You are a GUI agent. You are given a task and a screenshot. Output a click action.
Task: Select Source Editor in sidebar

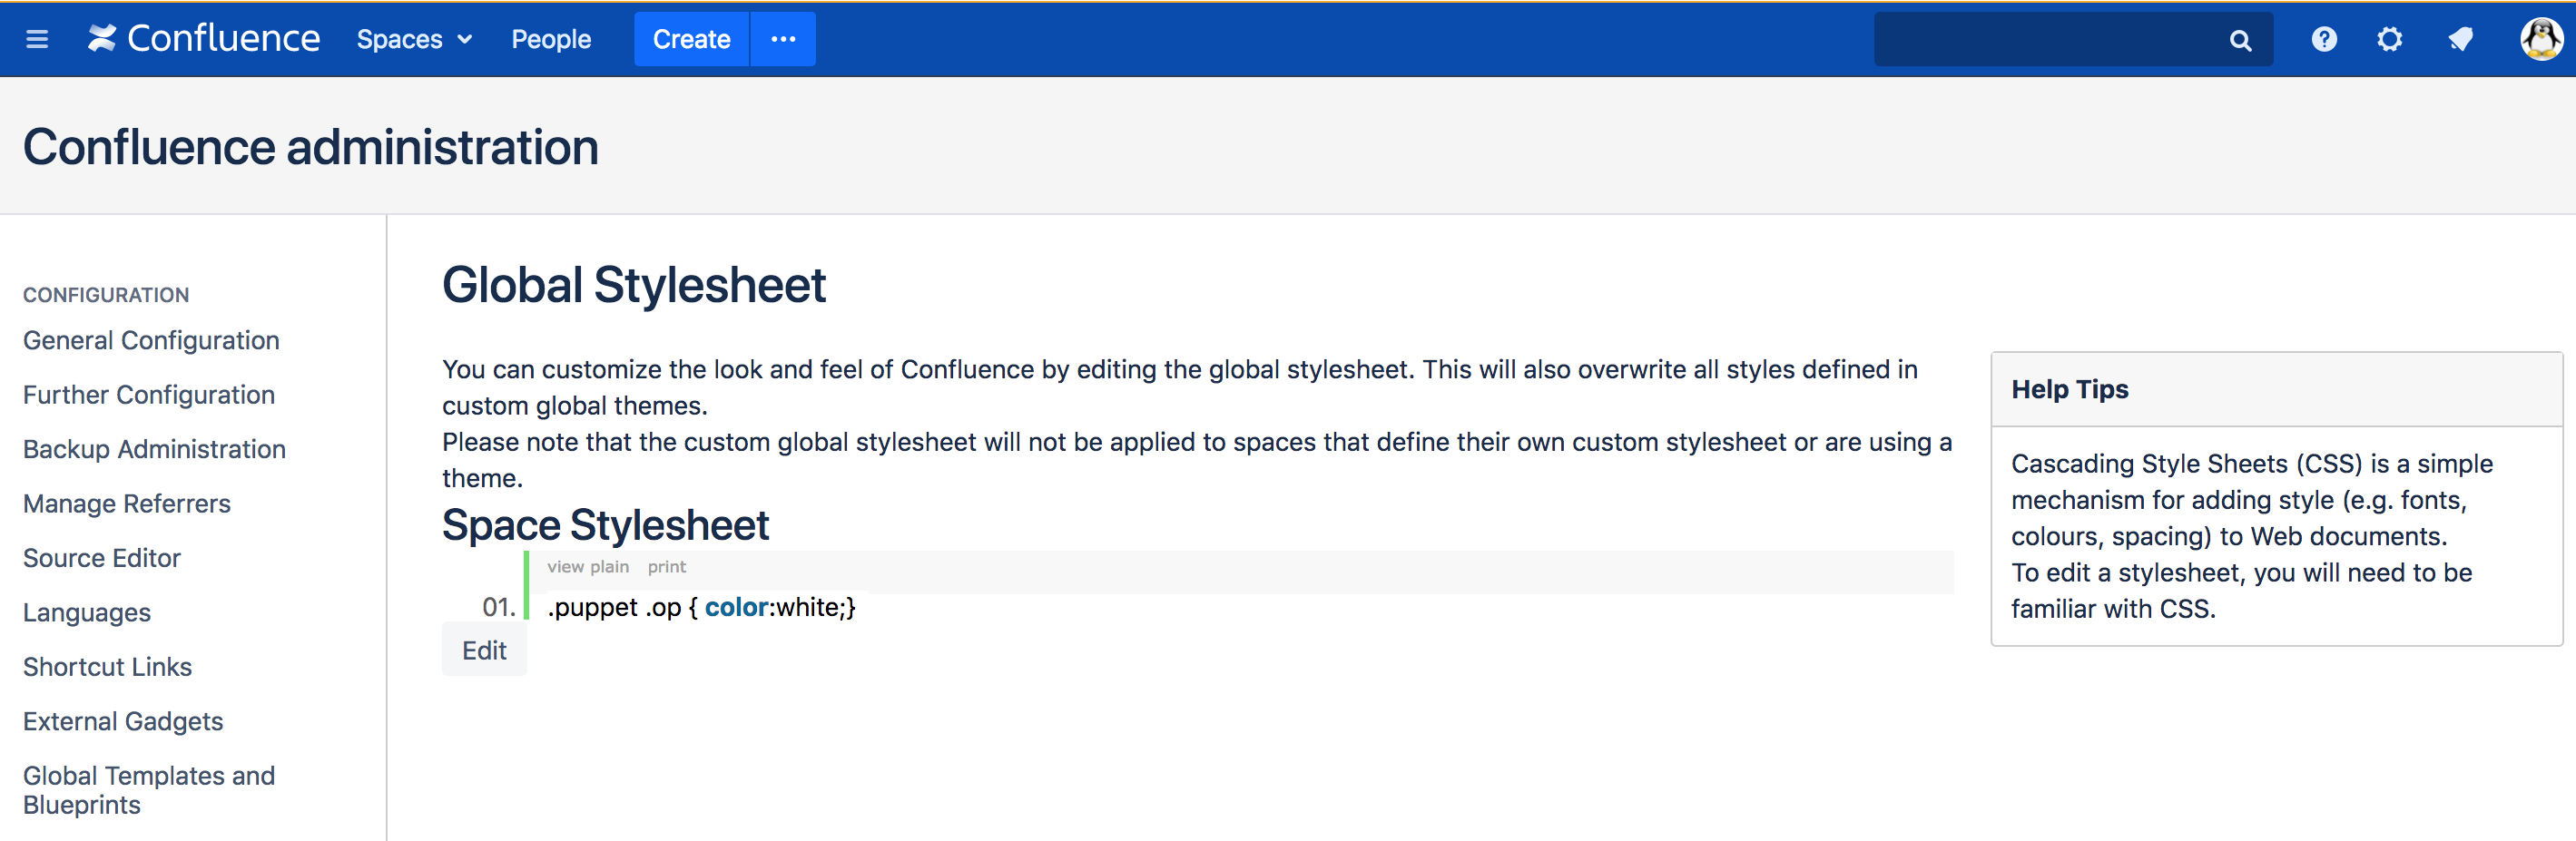click(x=102, y=557)
